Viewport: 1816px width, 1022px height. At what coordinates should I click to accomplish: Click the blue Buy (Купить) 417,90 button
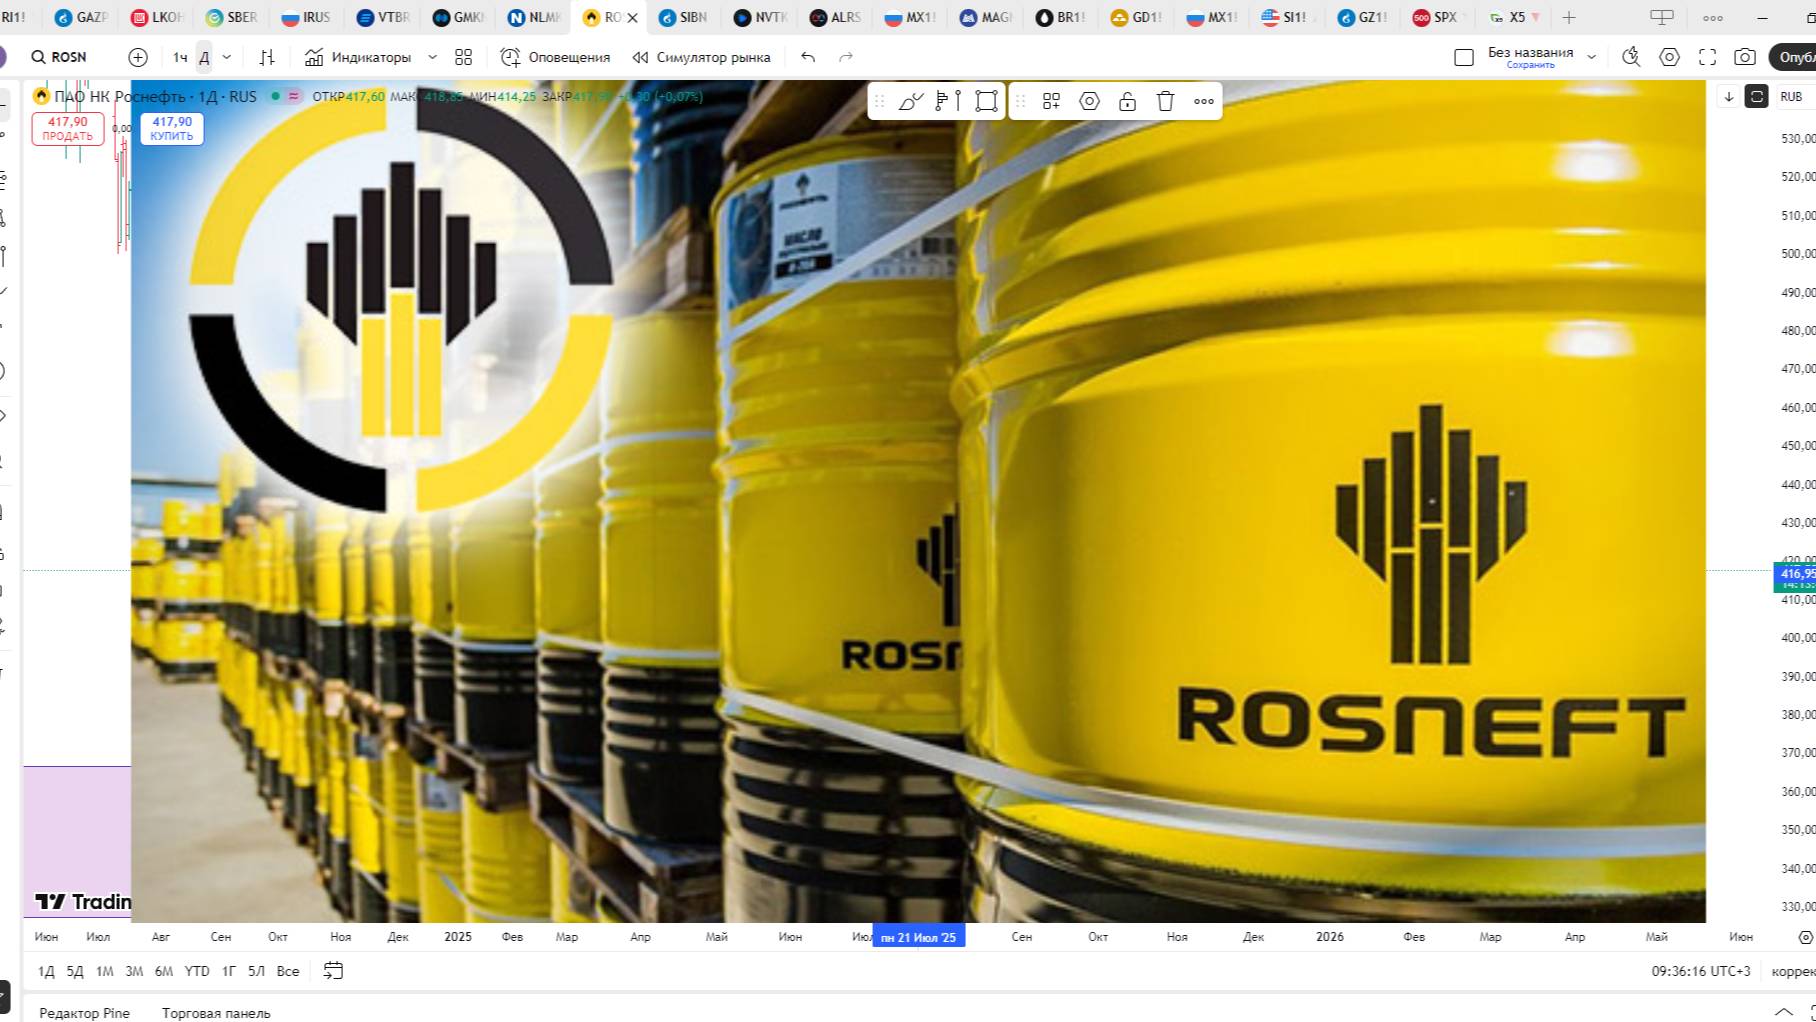pyautogui.click(x=172, y=128)
